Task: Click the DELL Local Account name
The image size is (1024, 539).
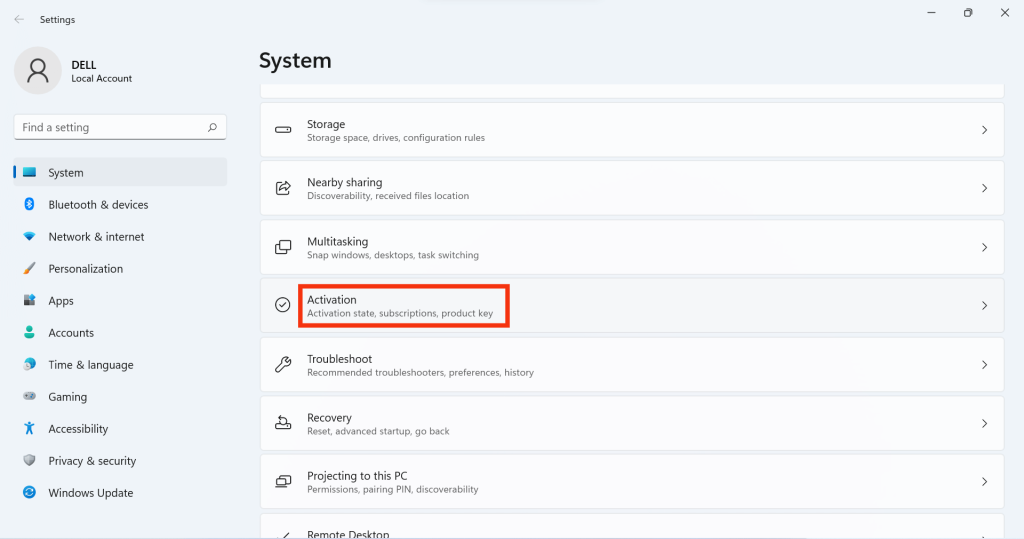Action: pos(101,71)
